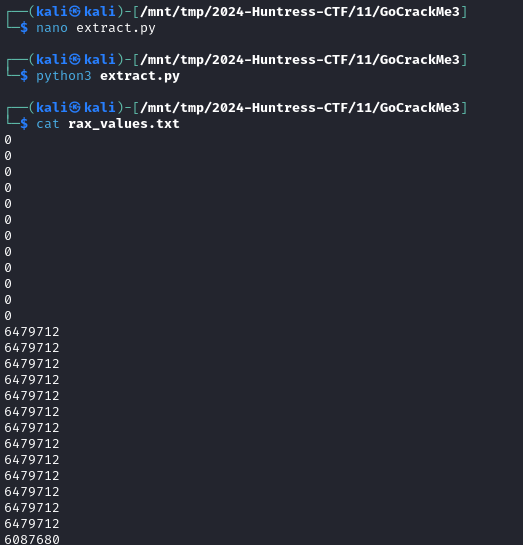Click the first 0 output line
Screen dimensions: 523x545
pyautogui.click(x=8, y=140)
